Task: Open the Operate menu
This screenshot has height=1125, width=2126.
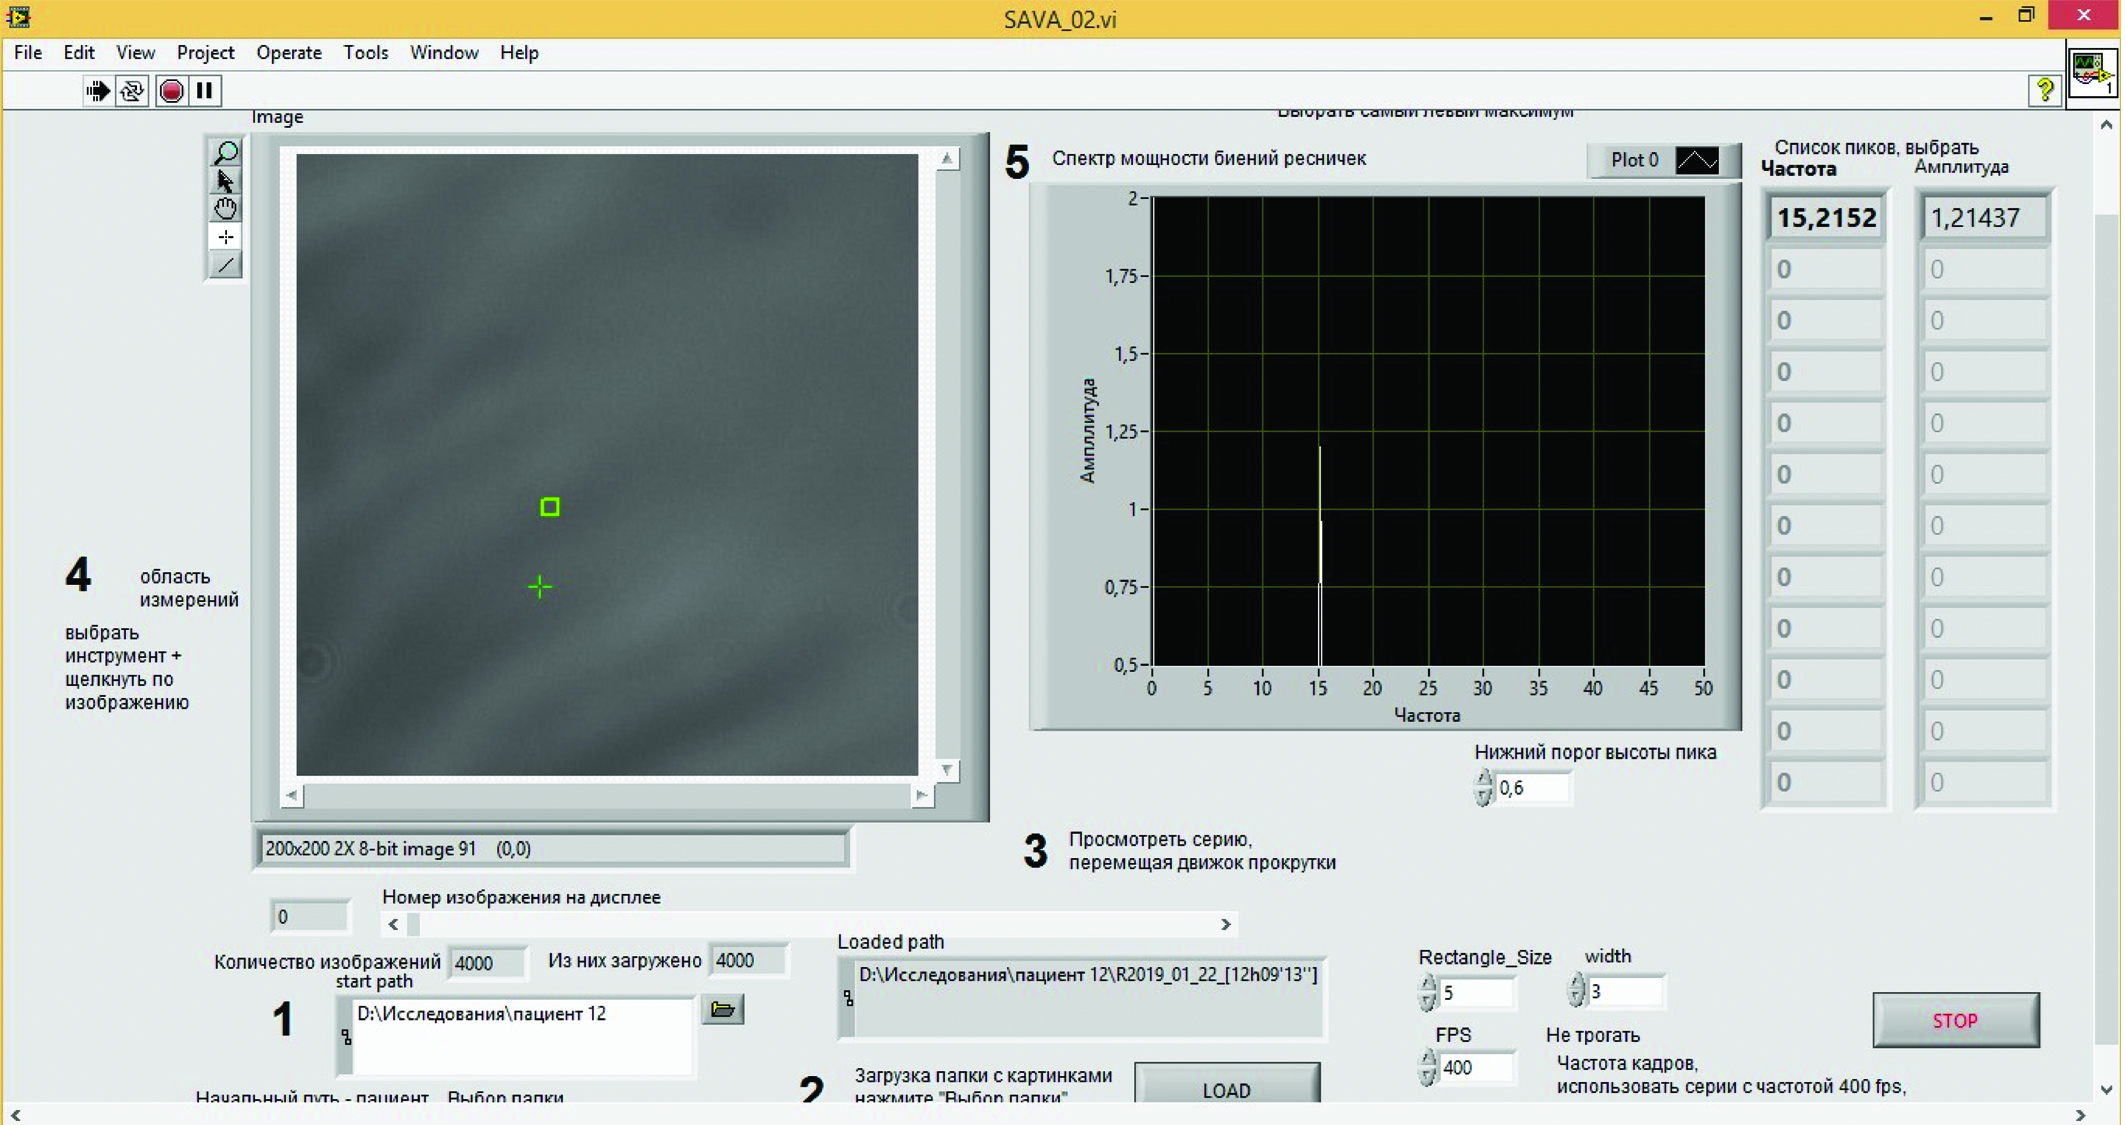Action: [288, 53]
